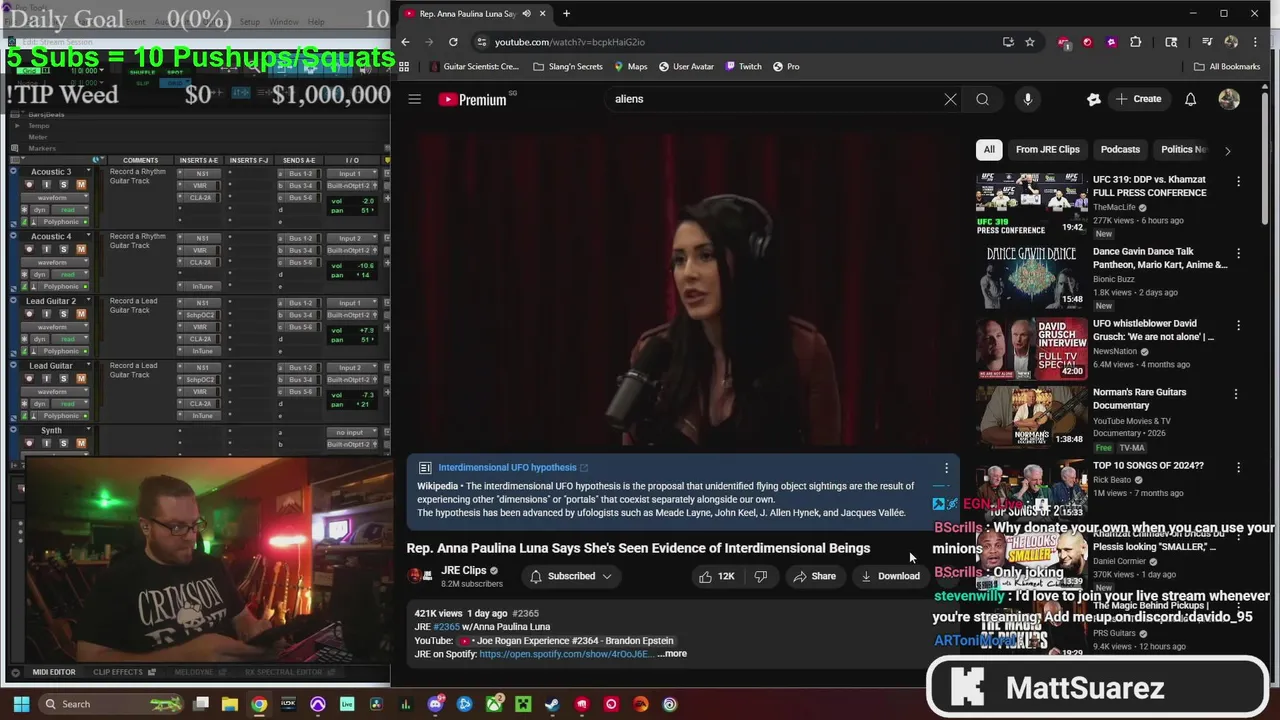Viewport: 1280px width, 720px height.
Task: Select the 'From JRE Clips' chip
Action: coord(1047,150)
